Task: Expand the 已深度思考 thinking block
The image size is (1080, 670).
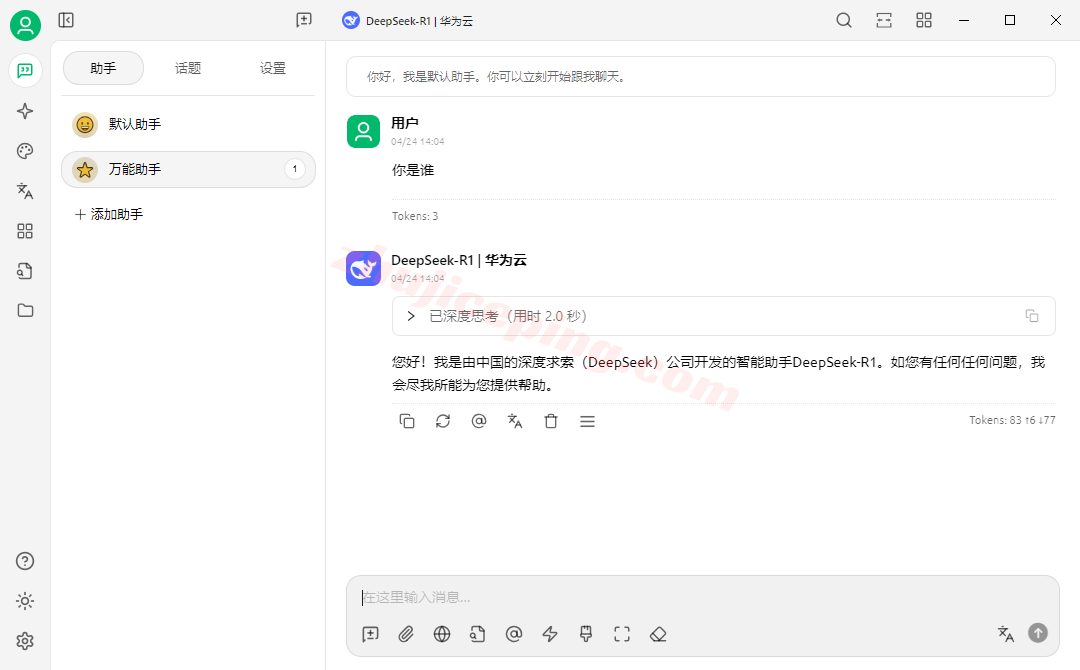Action: tap(411, 316)
